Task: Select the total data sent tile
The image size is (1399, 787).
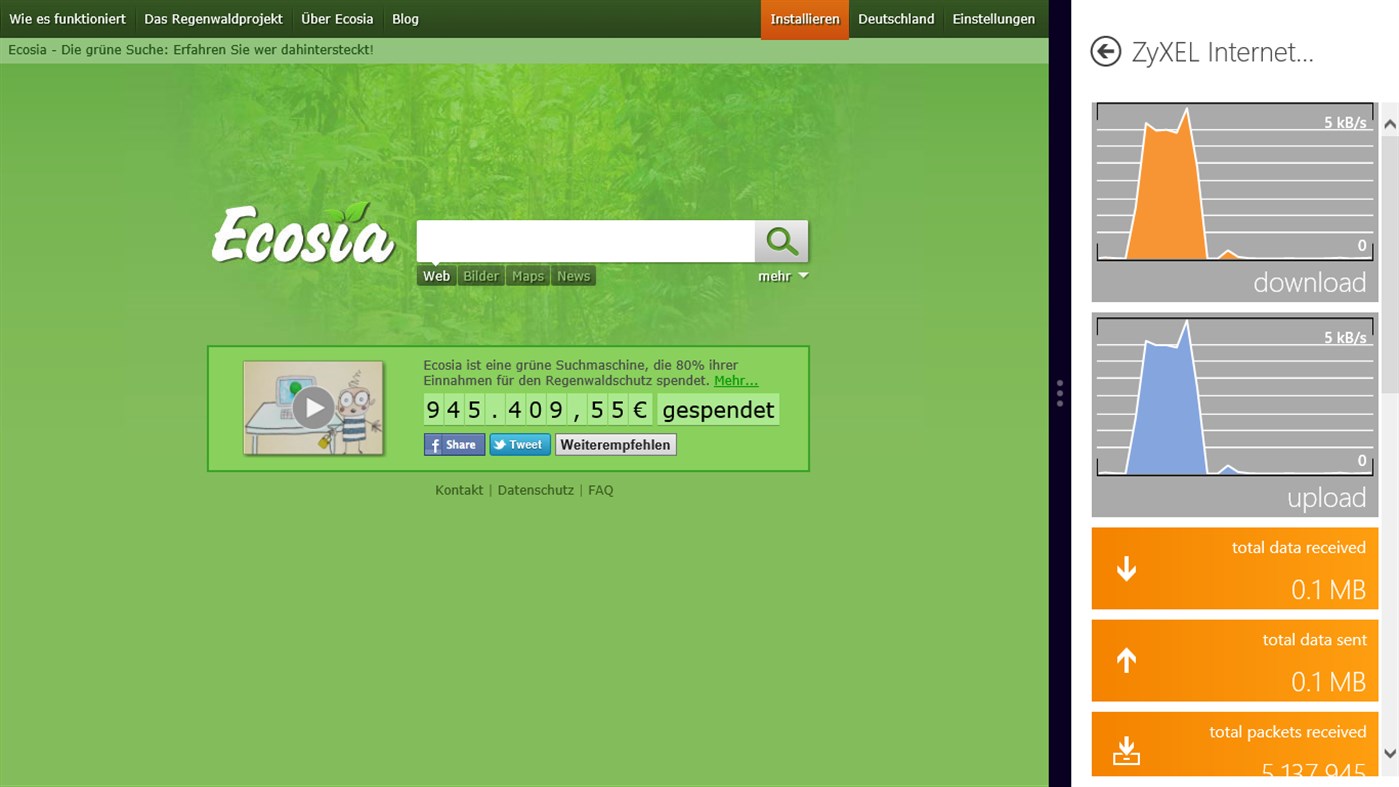Action: coord(1234,661)
